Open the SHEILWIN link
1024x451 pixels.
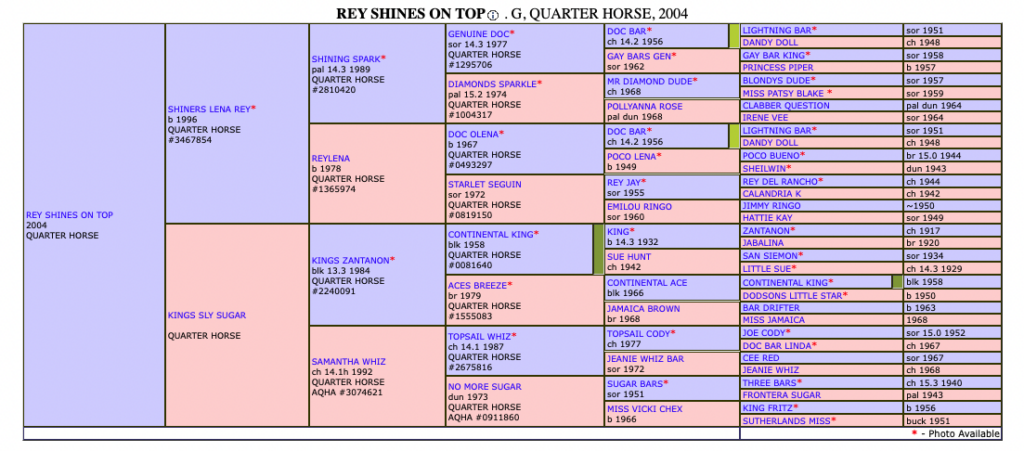coord(763,168)
